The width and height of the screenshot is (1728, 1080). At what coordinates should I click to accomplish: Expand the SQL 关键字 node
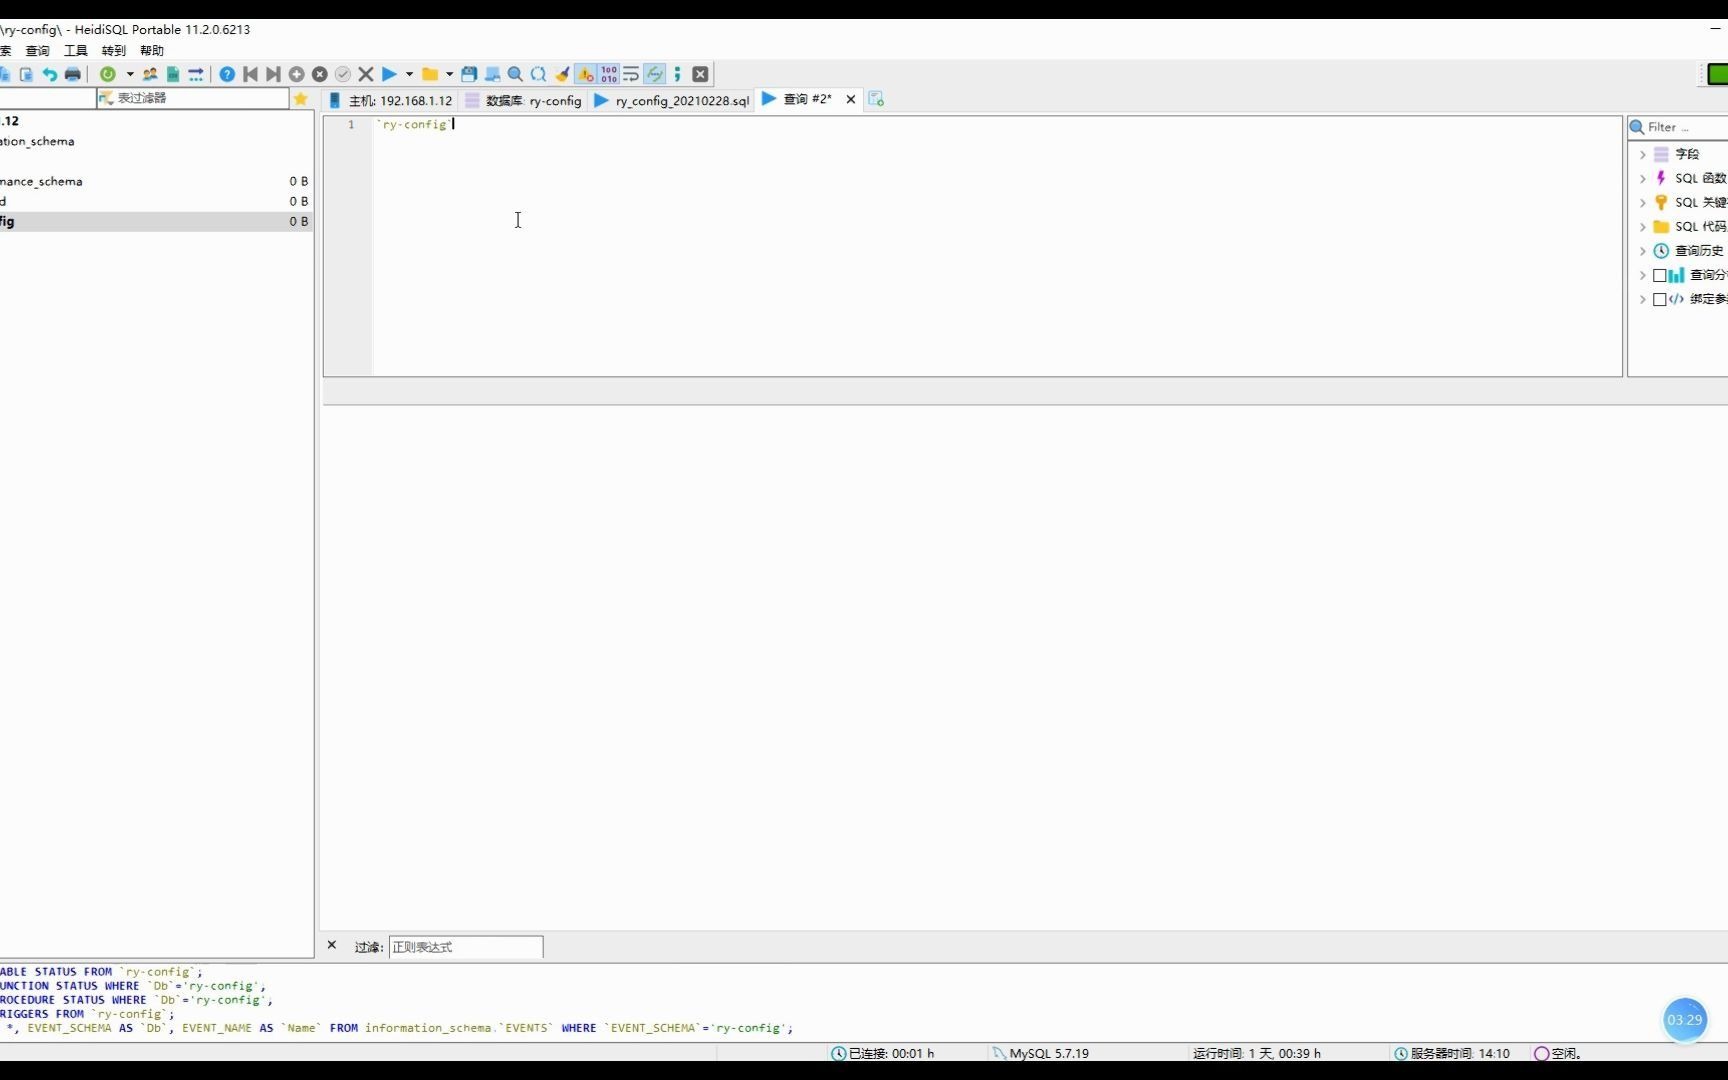pos(1643,202)
